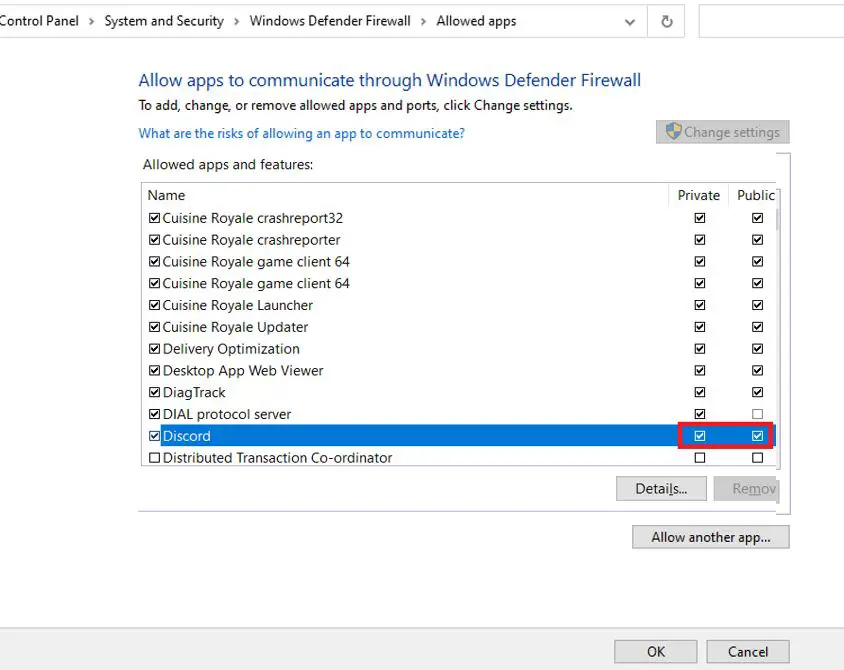The height and width of the screenshot is (670, 844).
Task: Expand chevron after System and Security
Action: point(236,21)
